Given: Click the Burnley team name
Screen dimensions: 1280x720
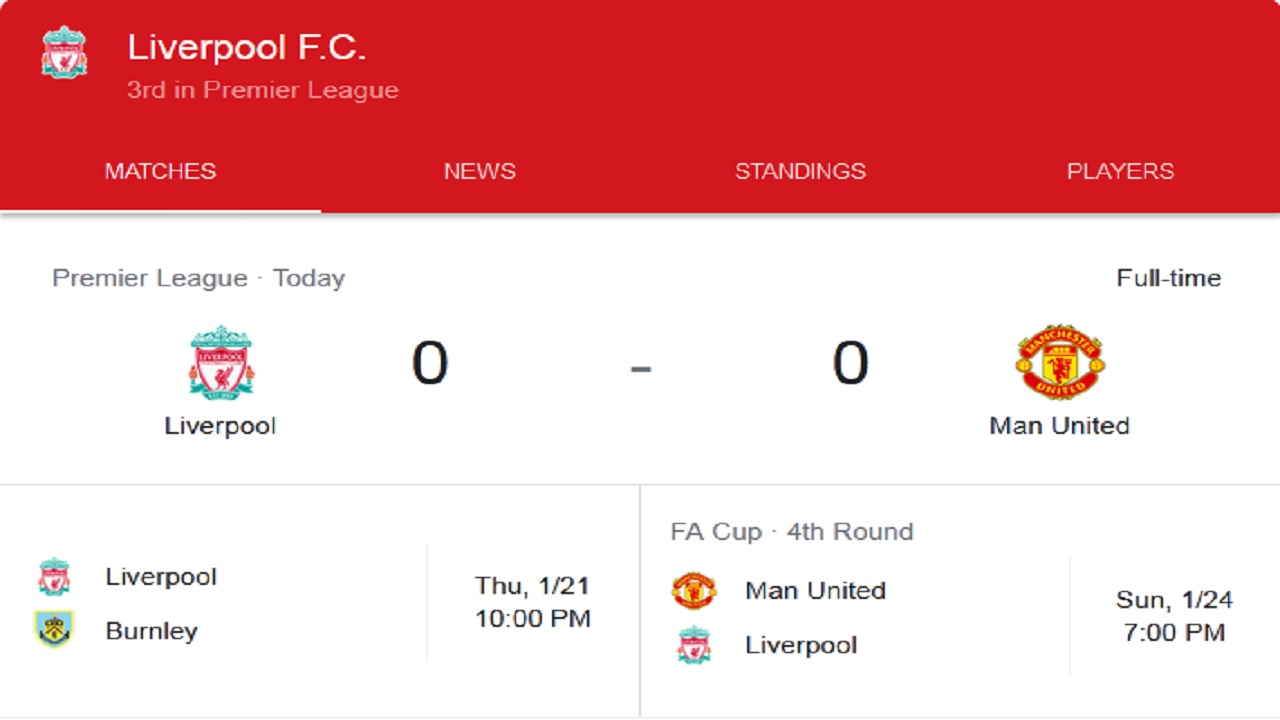Looking at the screenshot, I should (x=152, y=631).
